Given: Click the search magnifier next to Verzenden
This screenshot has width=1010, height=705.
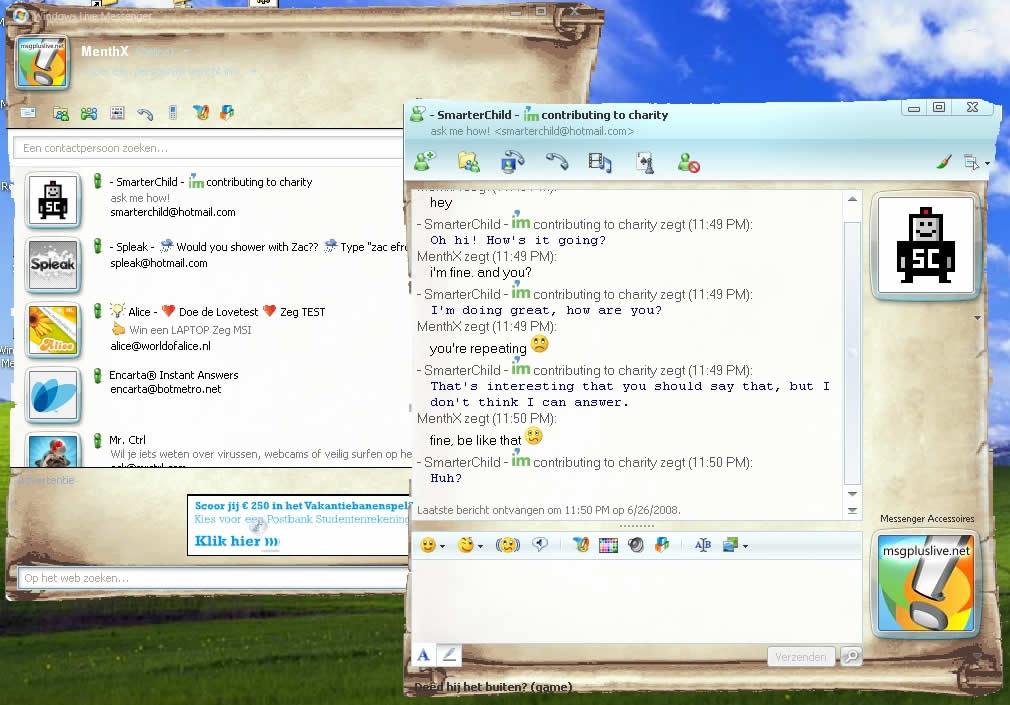Looking at the screenshot, I should 851,657.
